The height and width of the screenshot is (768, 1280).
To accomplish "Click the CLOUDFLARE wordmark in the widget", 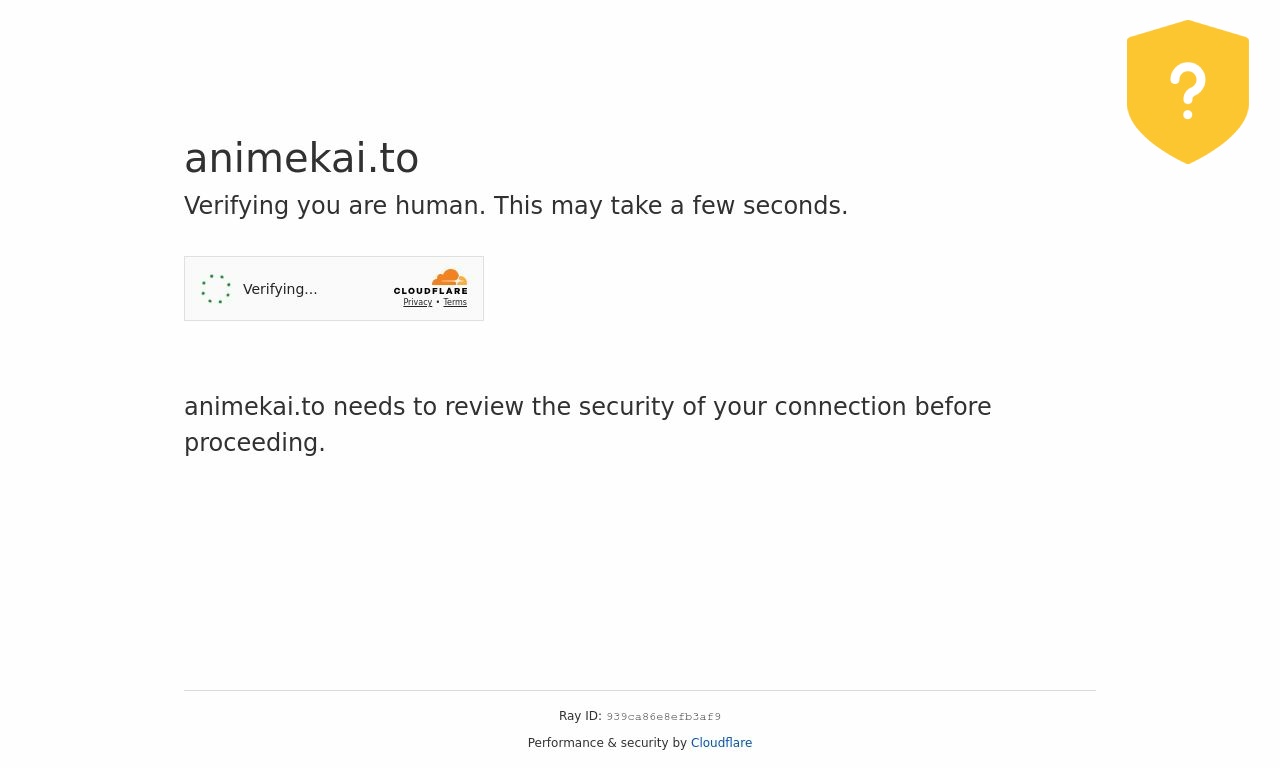I will [430, 291].
